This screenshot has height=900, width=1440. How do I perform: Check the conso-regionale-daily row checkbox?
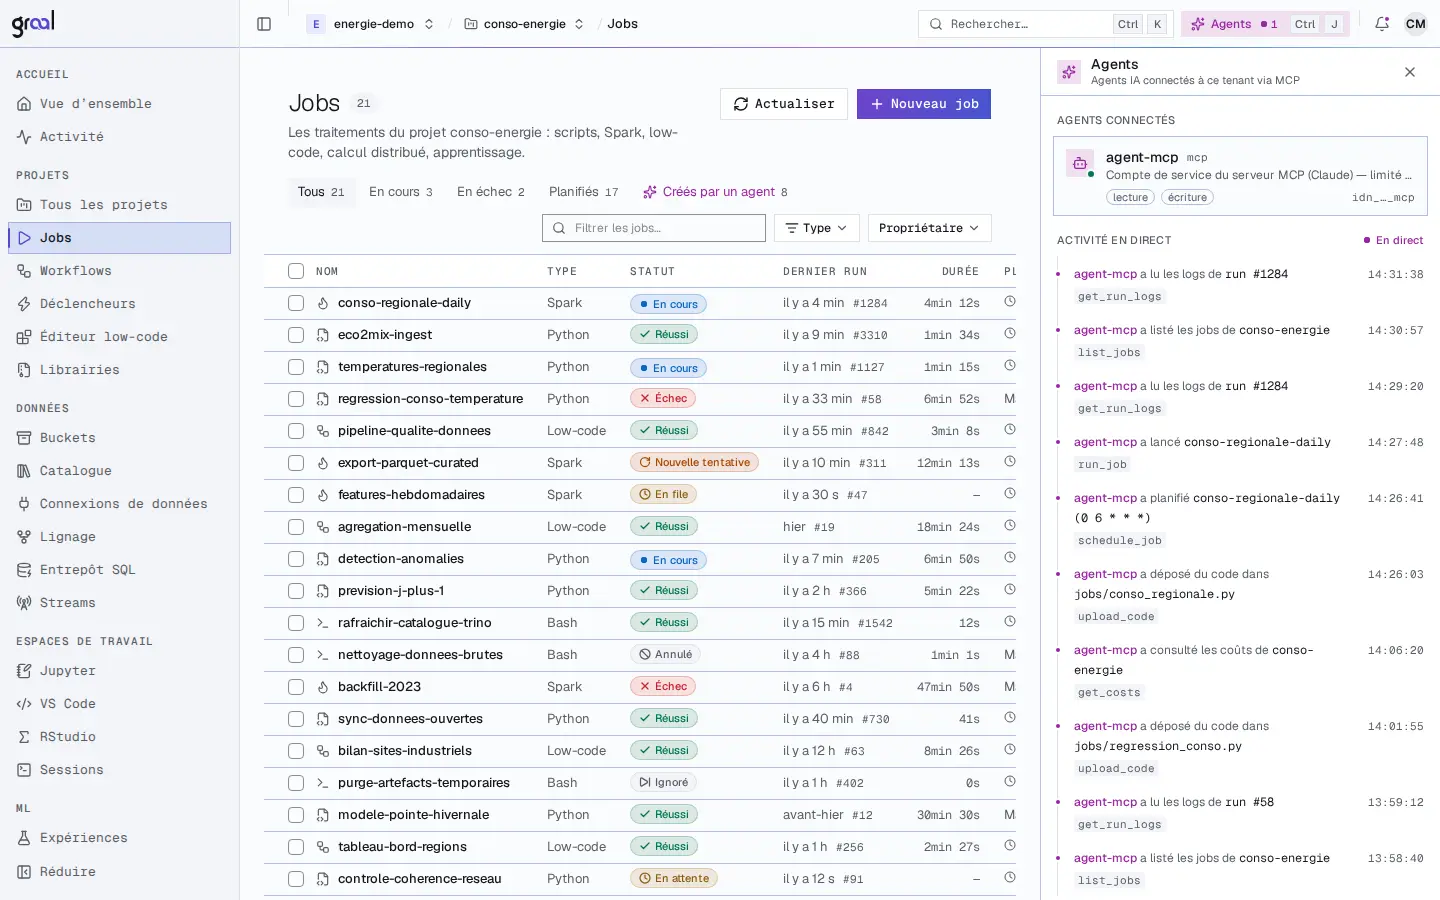click(x=296, y=303)
